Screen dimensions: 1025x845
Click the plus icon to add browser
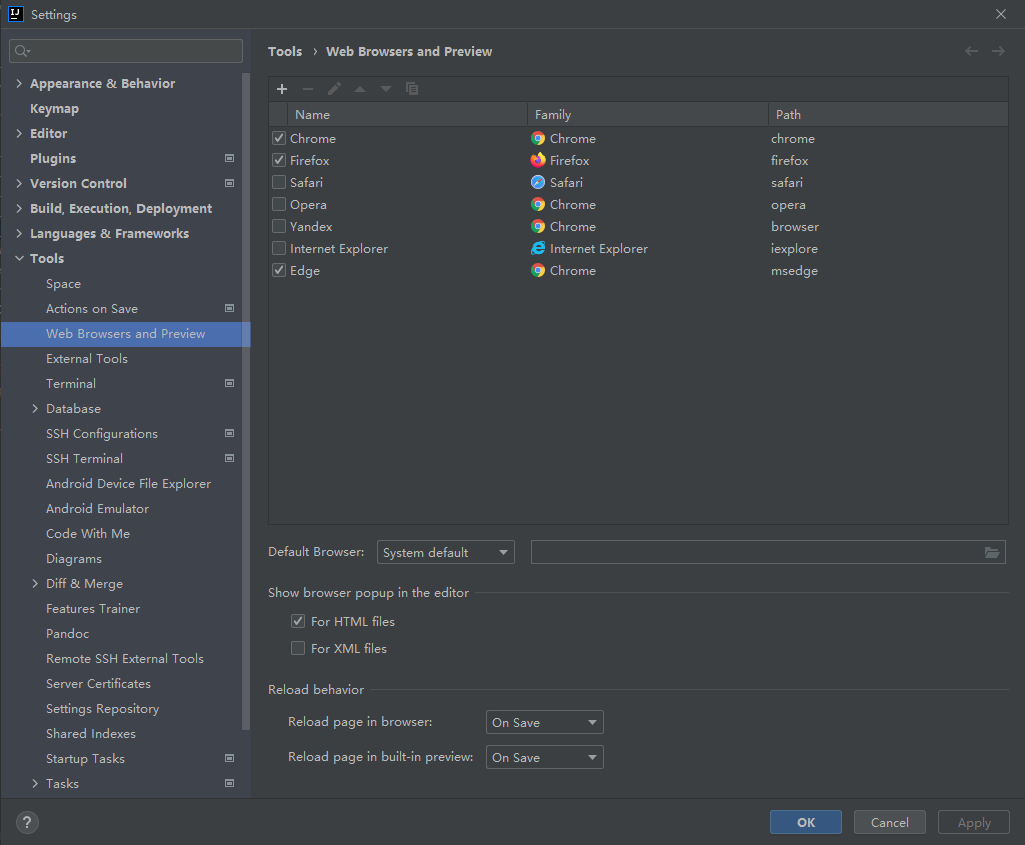pyautogui.click(x=282, y=89)
